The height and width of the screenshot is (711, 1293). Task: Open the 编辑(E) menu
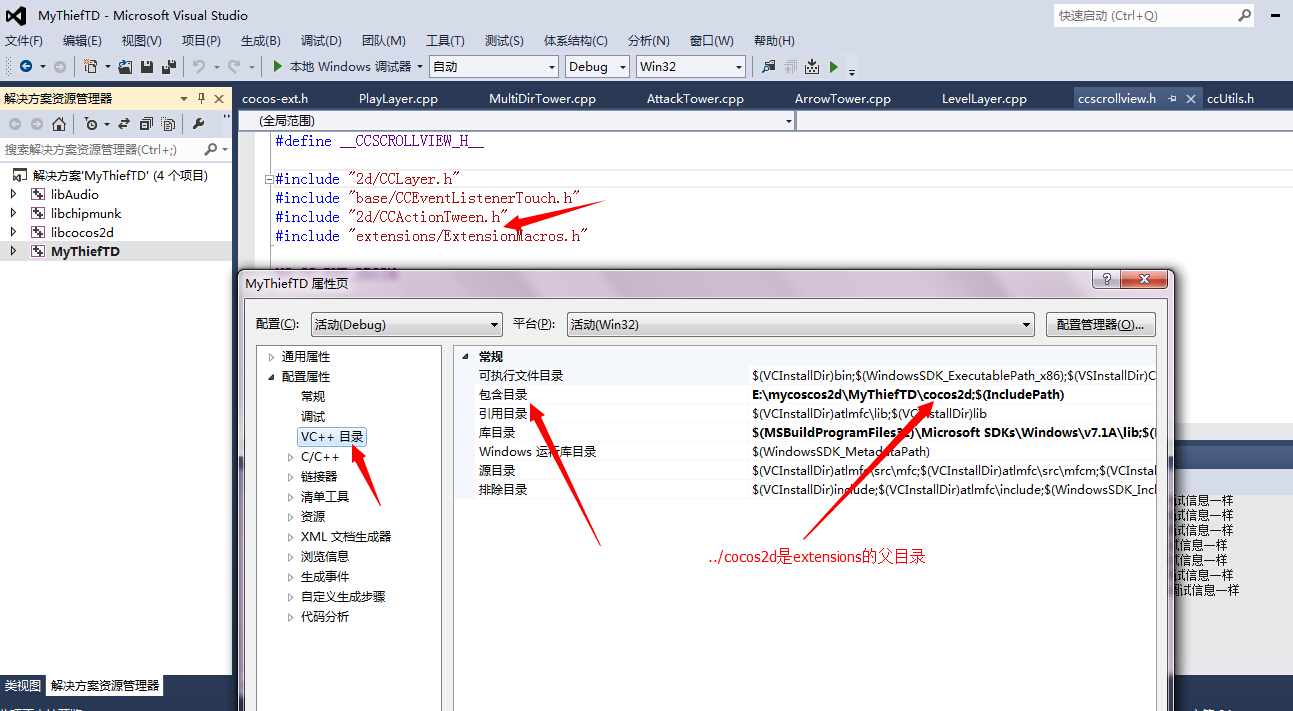(x=82, y=40)
